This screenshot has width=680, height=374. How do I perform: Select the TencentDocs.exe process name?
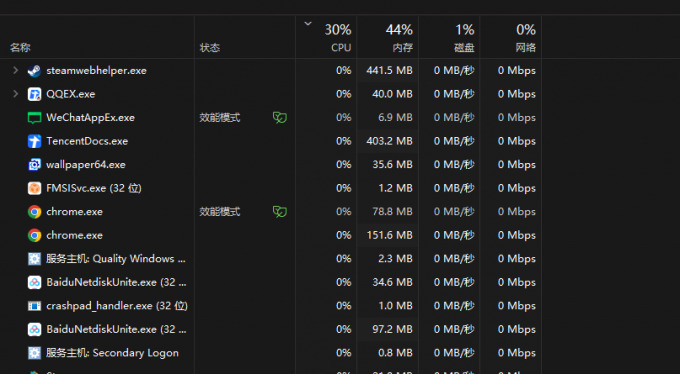tap(87, 141)
